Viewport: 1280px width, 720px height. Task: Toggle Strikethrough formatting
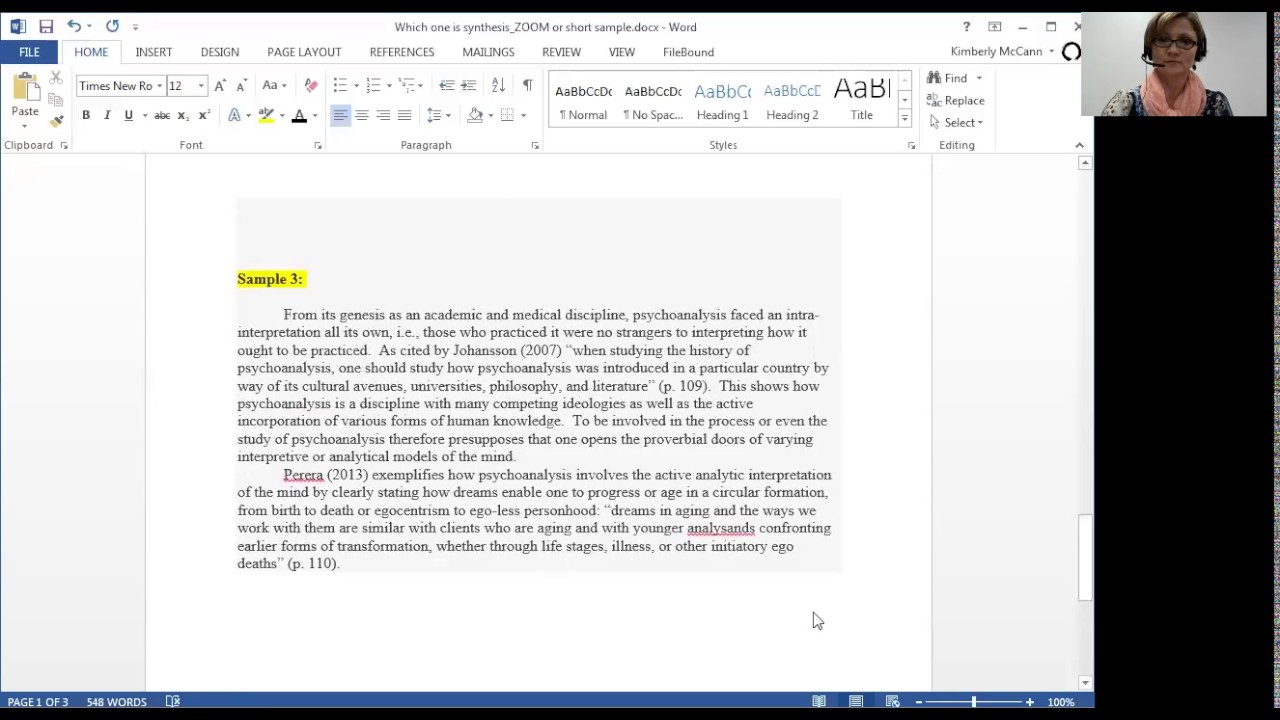(162, 116)
